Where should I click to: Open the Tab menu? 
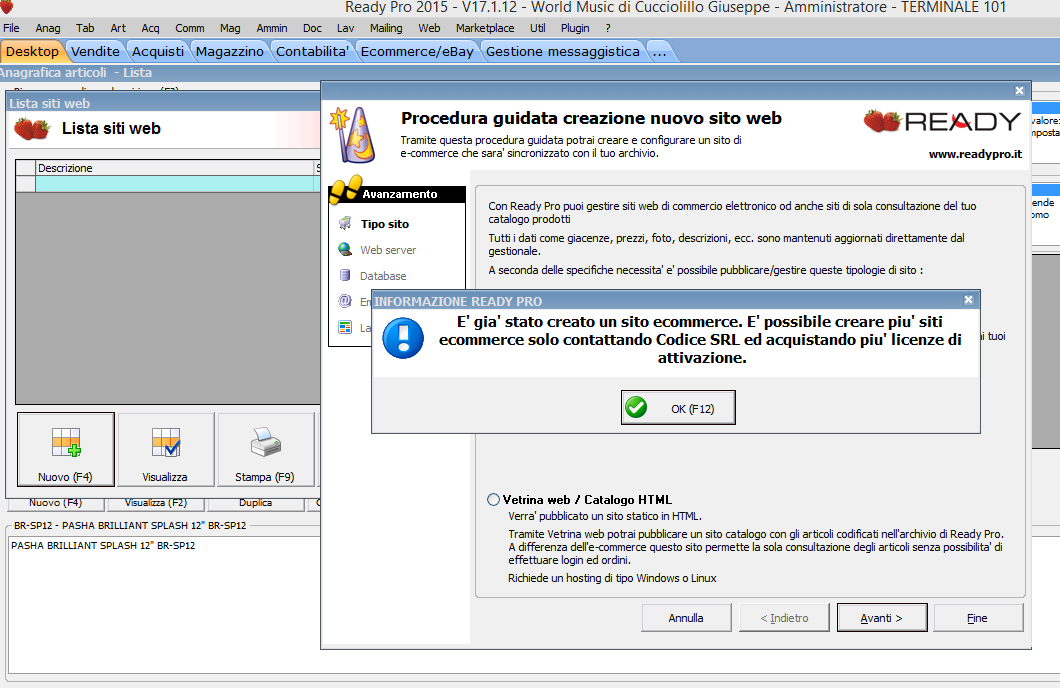85,28
